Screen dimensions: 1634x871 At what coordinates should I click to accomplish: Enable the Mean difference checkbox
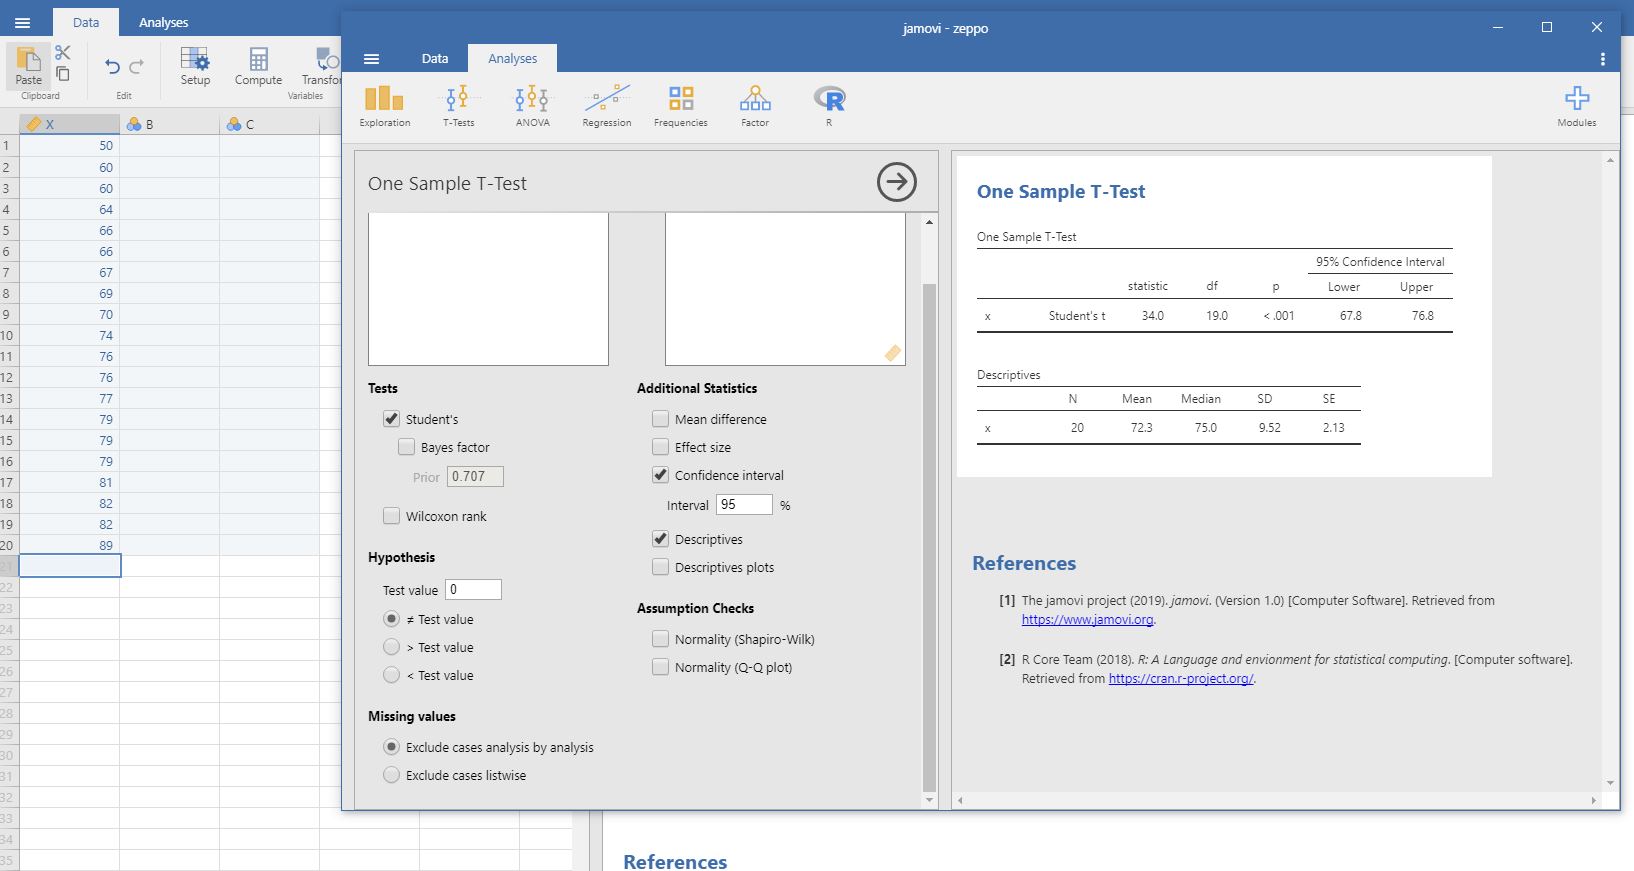tap(660, 419)
